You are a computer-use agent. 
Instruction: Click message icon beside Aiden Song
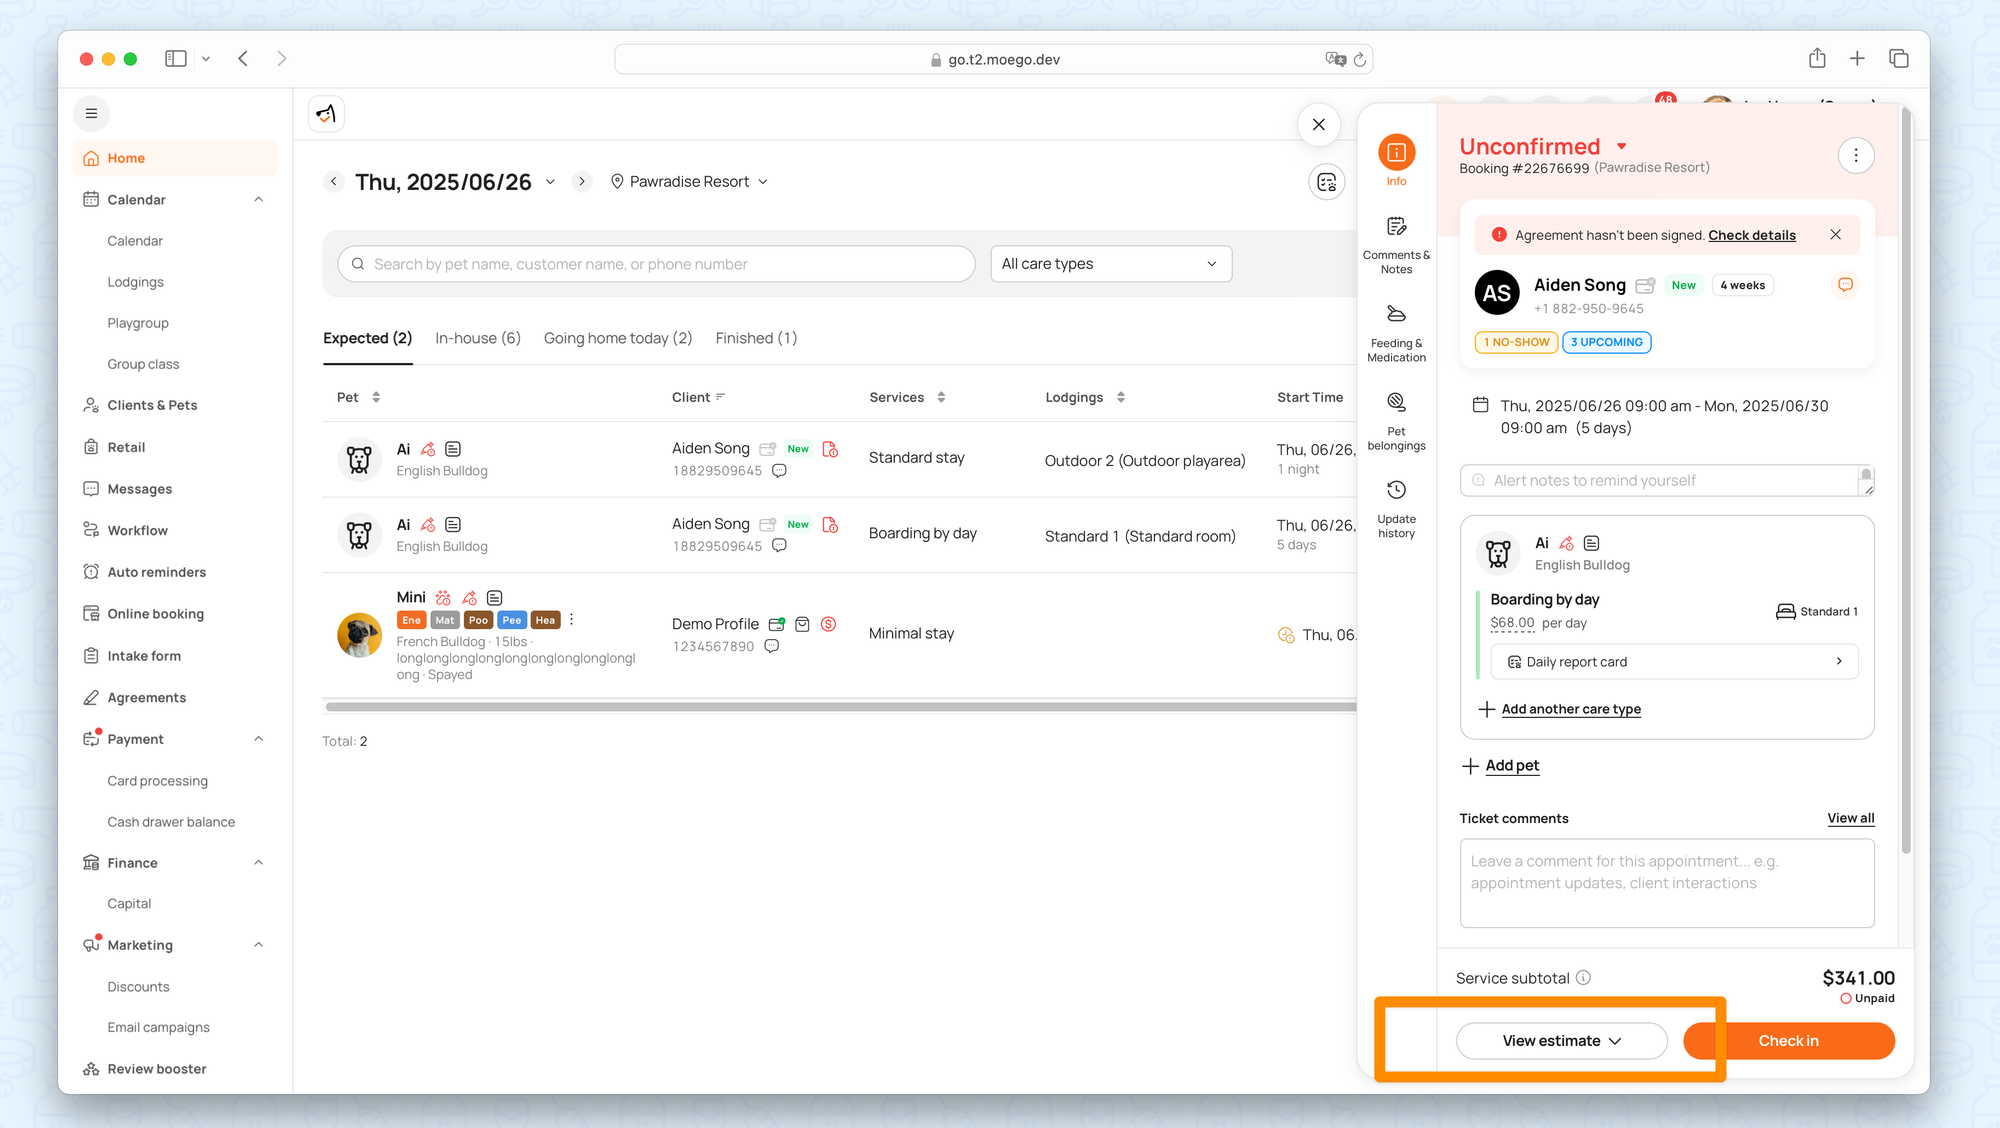pos(1845,285)
